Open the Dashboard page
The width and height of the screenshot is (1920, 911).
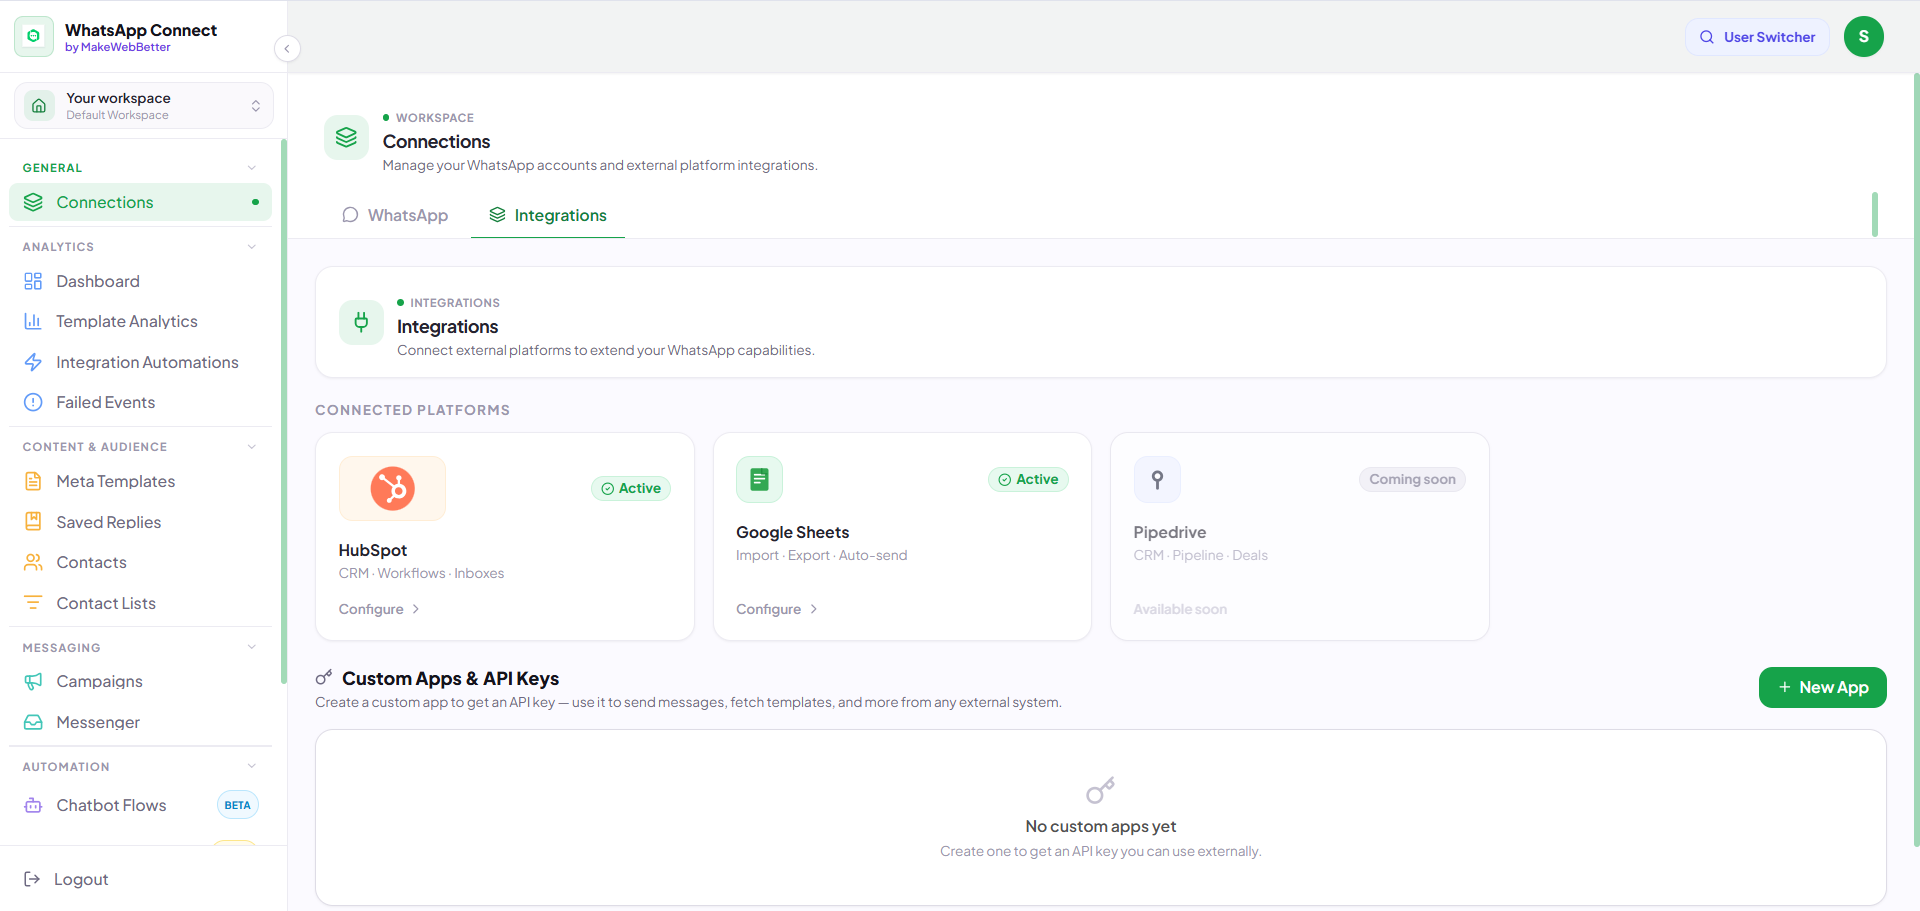(x=140, y=281)
